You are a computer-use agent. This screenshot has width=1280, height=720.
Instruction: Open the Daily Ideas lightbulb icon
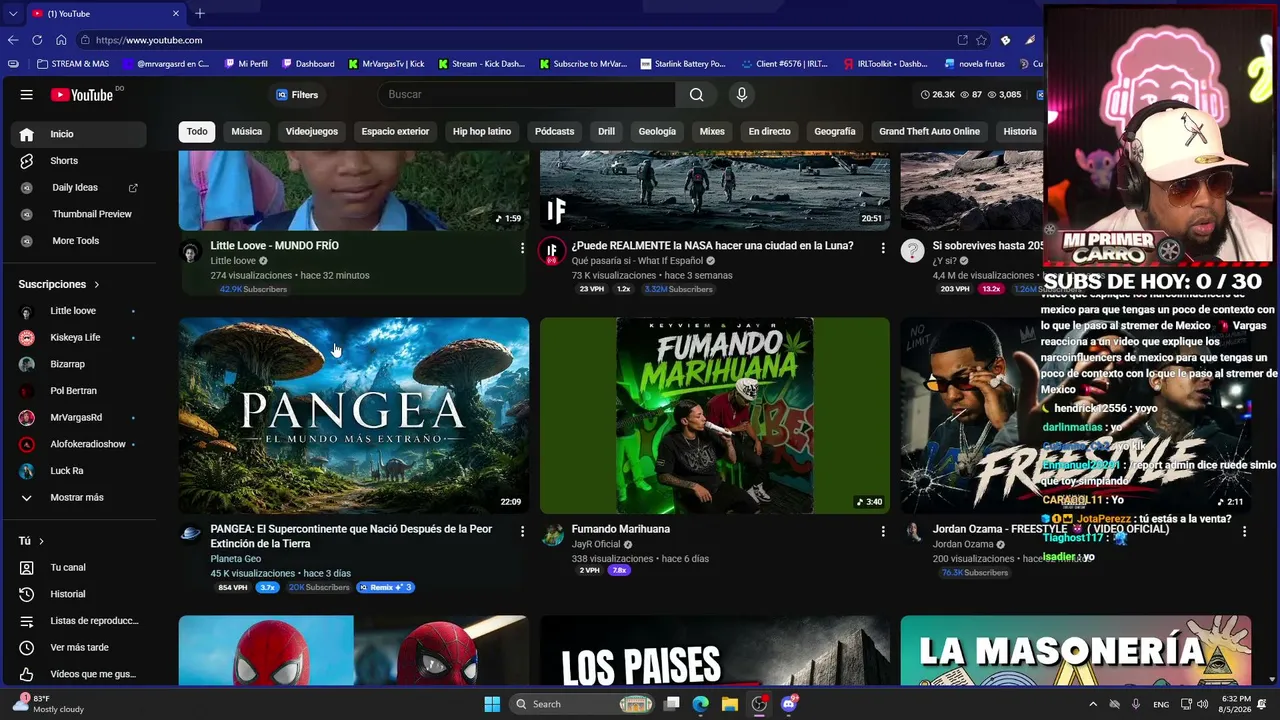click(27, 188)
